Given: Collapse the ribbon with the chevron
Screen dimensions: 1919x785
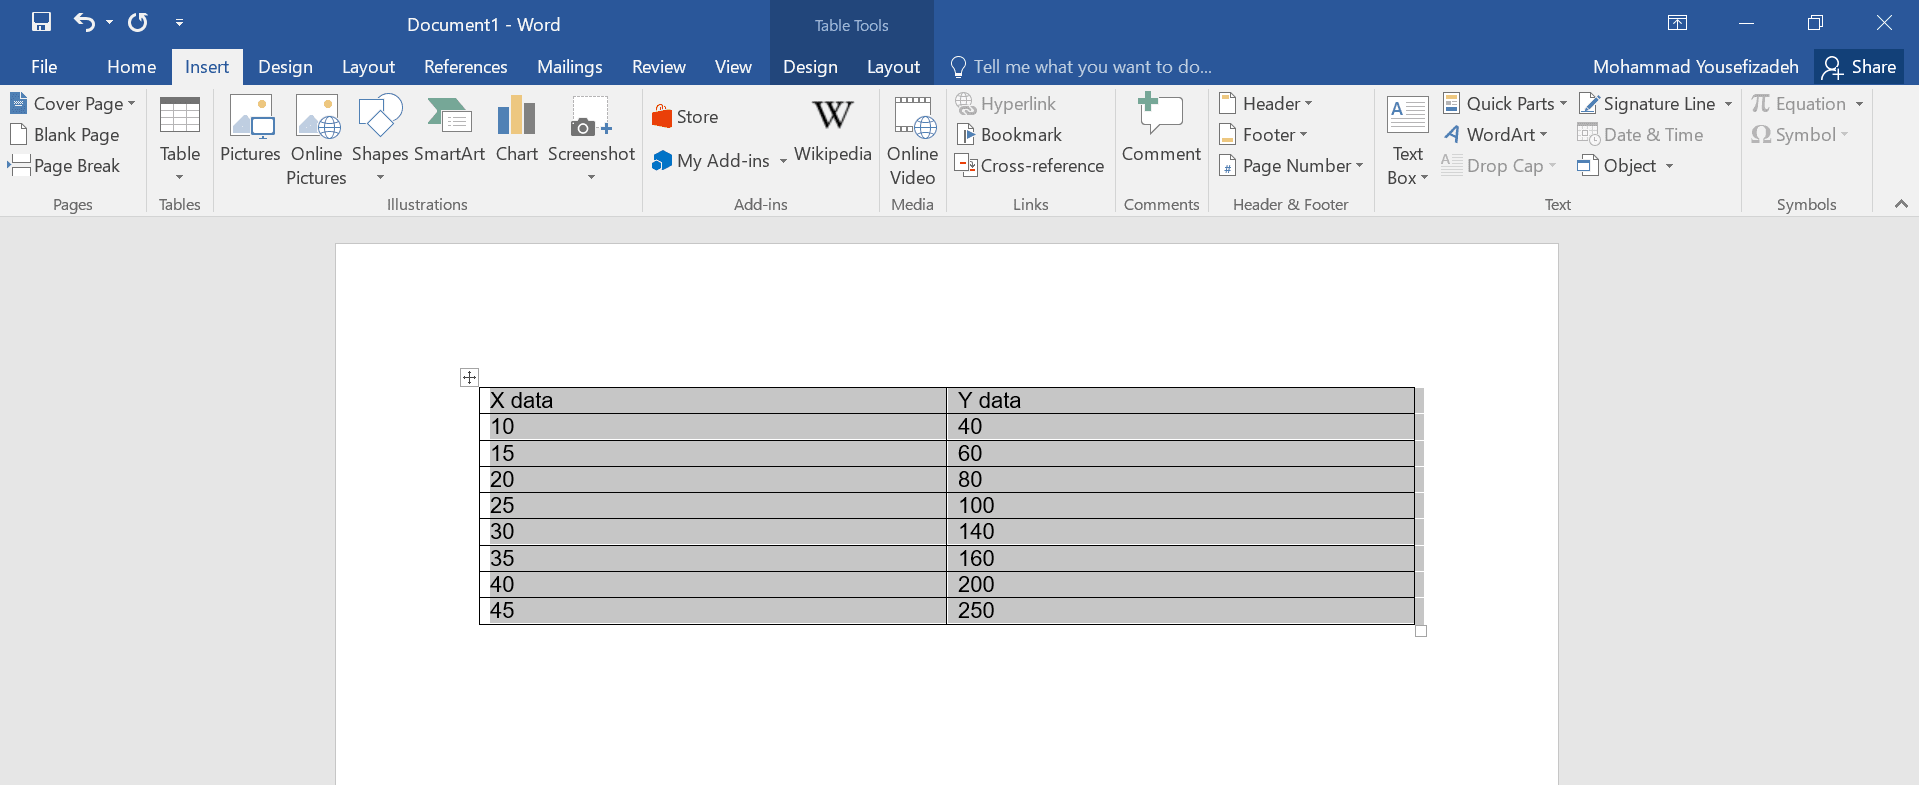Looking at the screenshot, I should pos(1901,204).
